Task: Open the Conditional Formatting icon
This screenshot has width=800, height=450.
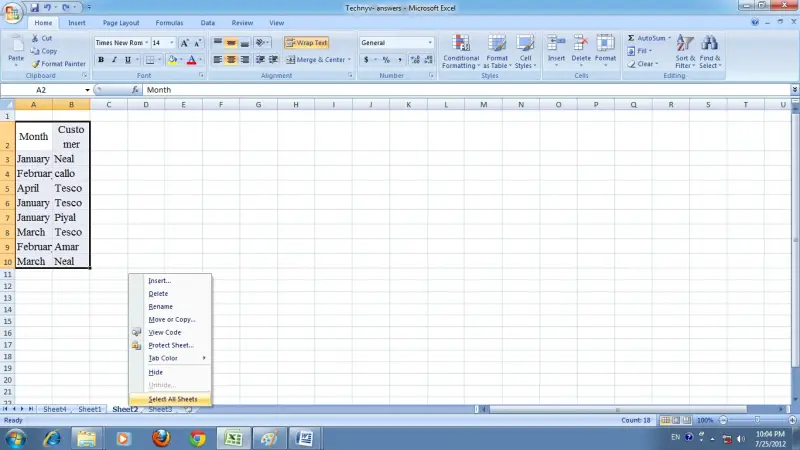Action: point(461,44)
